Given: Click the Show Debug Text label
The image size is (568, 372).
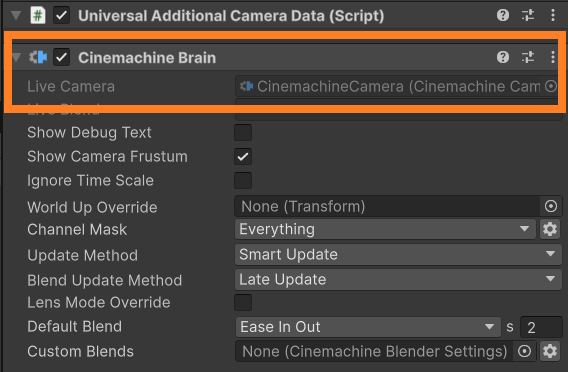Looking at the screenshot, I should (89, 133).
